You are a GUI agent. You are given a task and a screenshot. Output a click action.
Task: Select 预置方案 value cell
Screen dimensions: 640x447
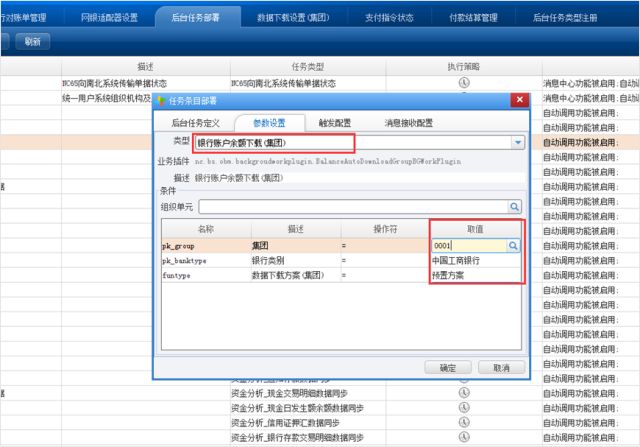pos(476,275)
